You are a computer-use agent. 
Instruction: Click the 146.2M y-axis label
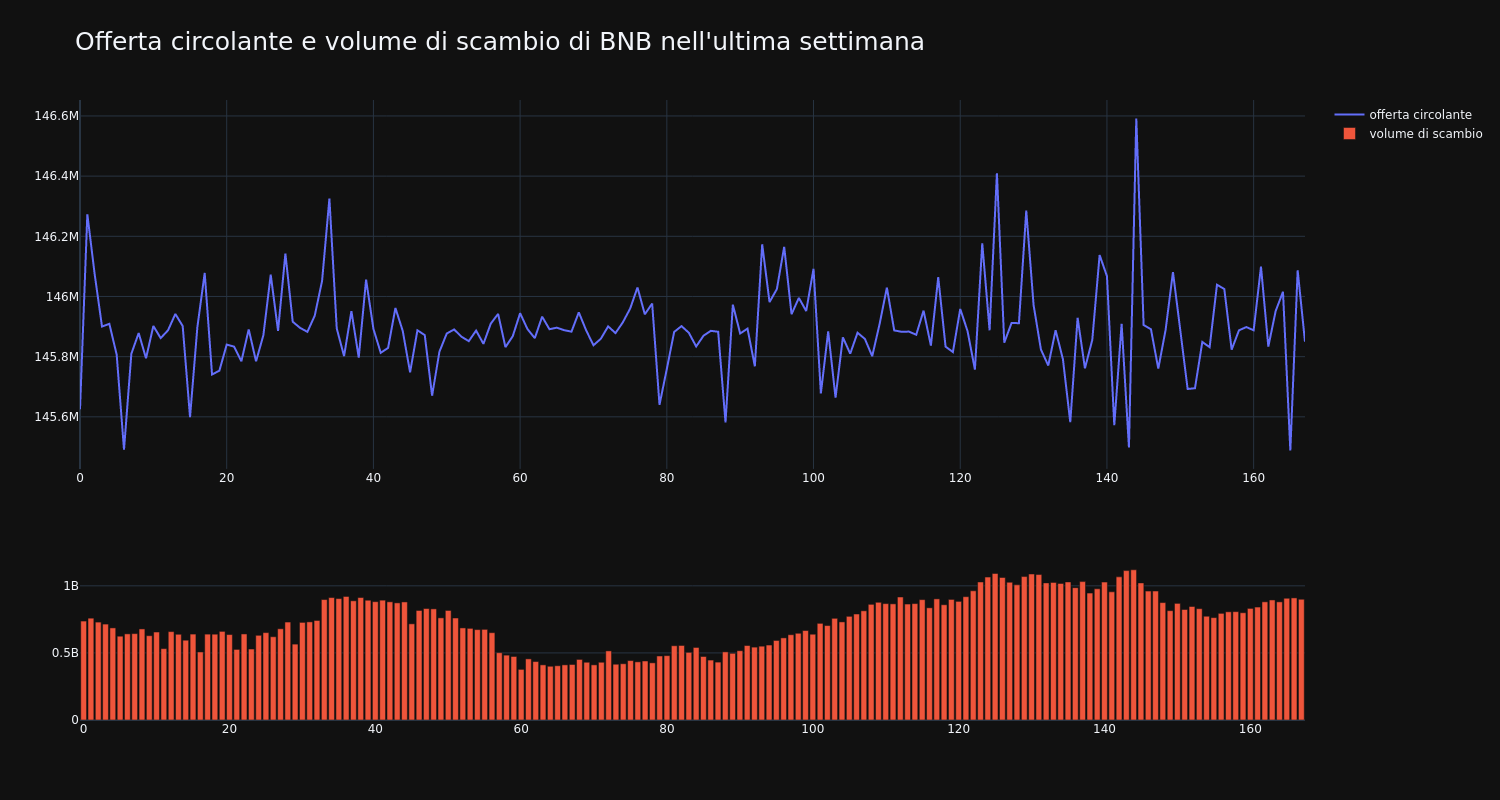(x=56, y=237)
